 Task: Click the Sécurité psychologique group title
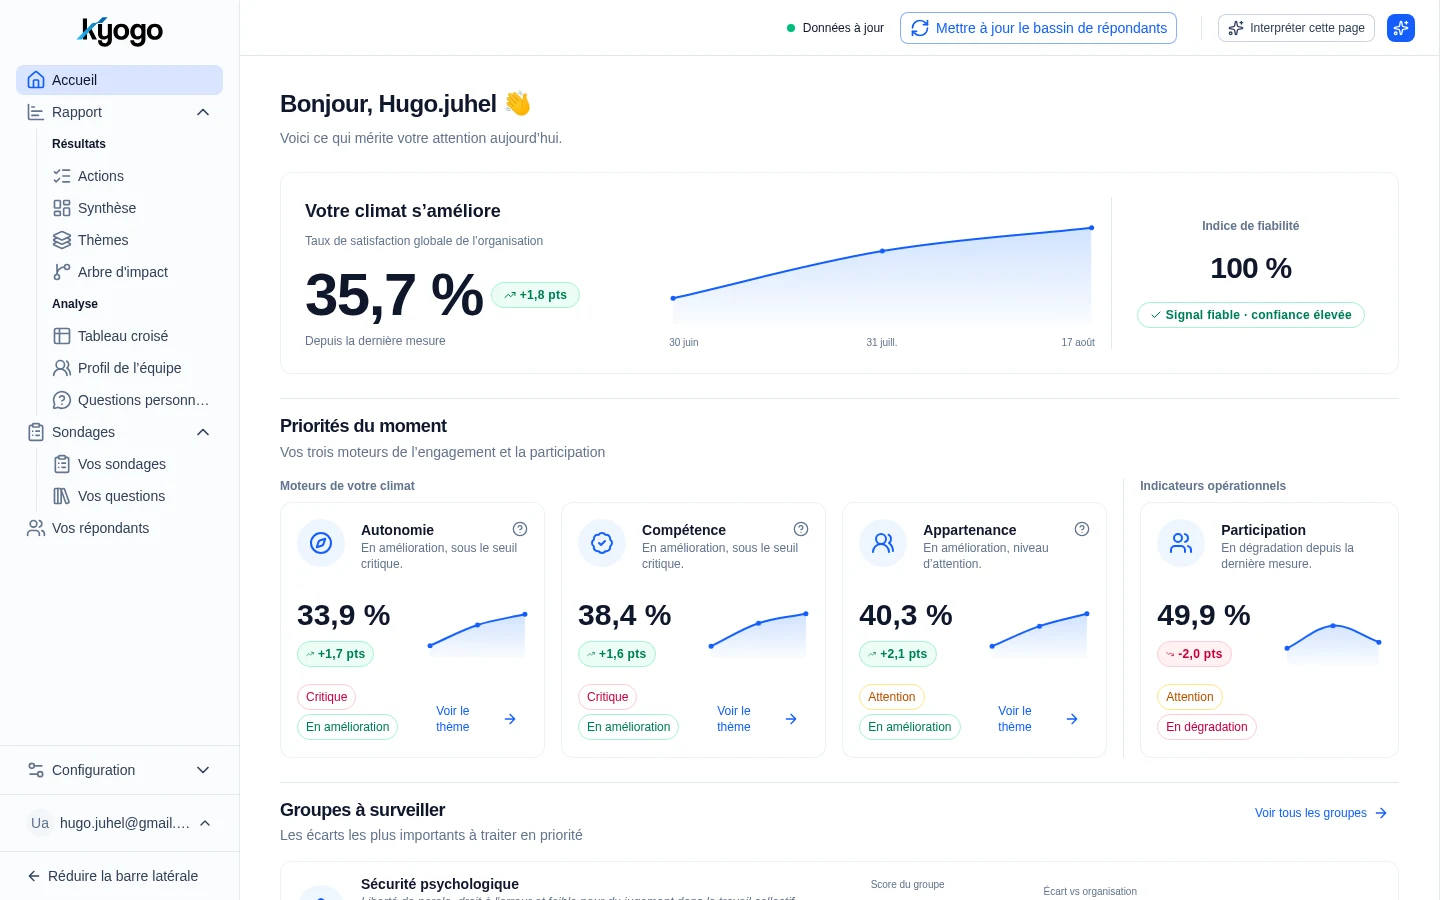click(x=440, y=884)
